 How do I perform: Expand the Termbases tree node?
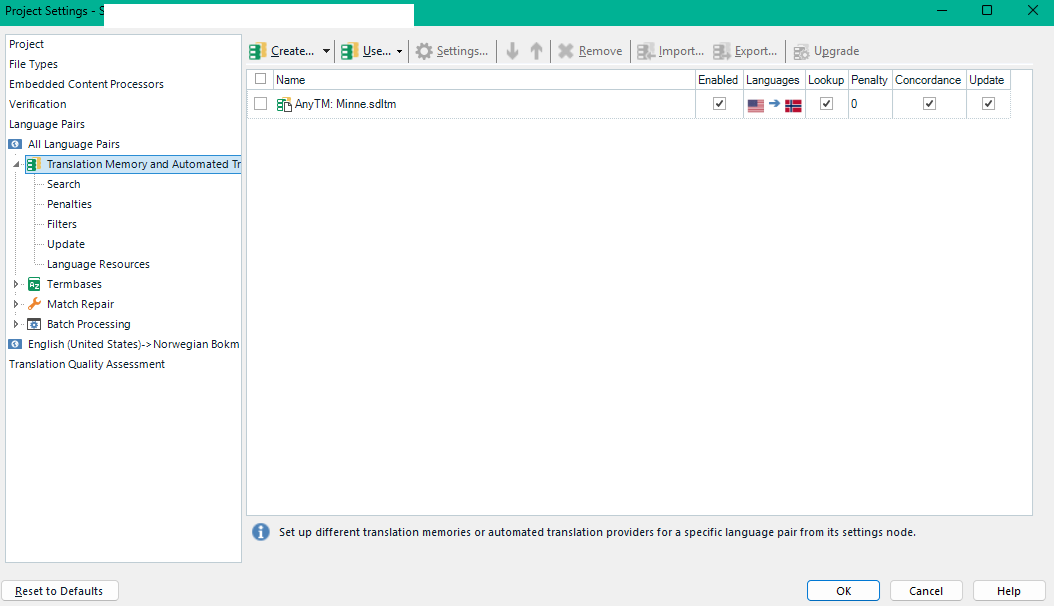(x=17, y=284)
